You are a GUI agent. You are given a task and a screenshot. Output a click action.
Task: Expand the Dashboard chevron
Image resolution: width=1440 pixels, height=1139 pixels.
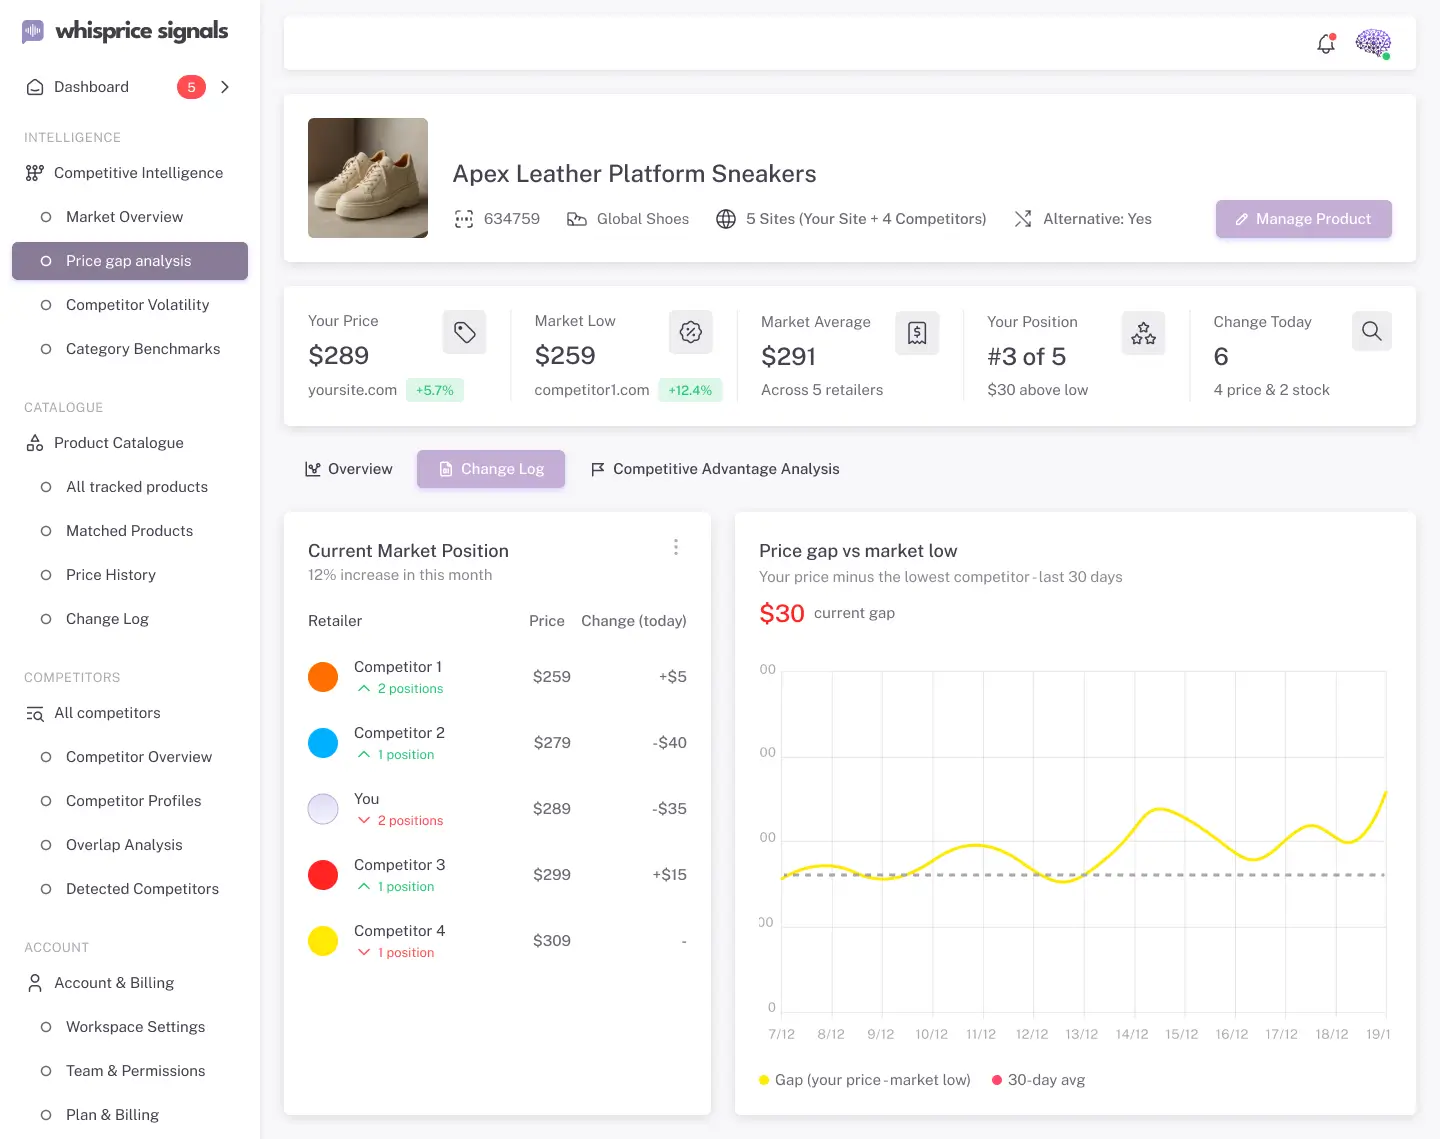click(224, 87)
